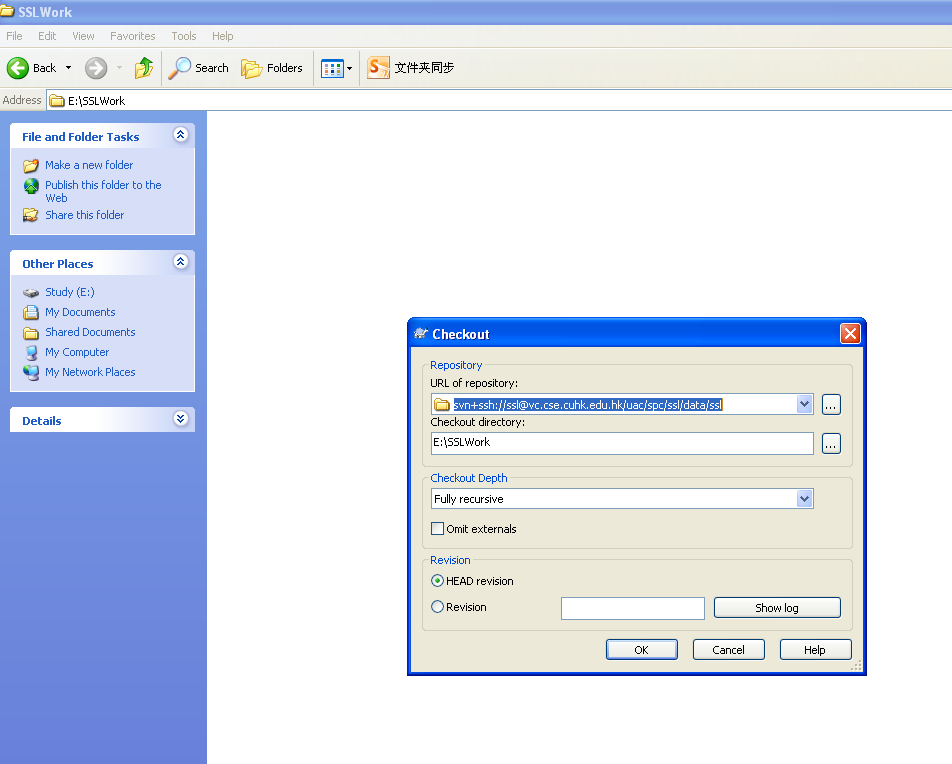
Task: Enable the Omit externals checkbox
Action: click(x=437, y=528)
